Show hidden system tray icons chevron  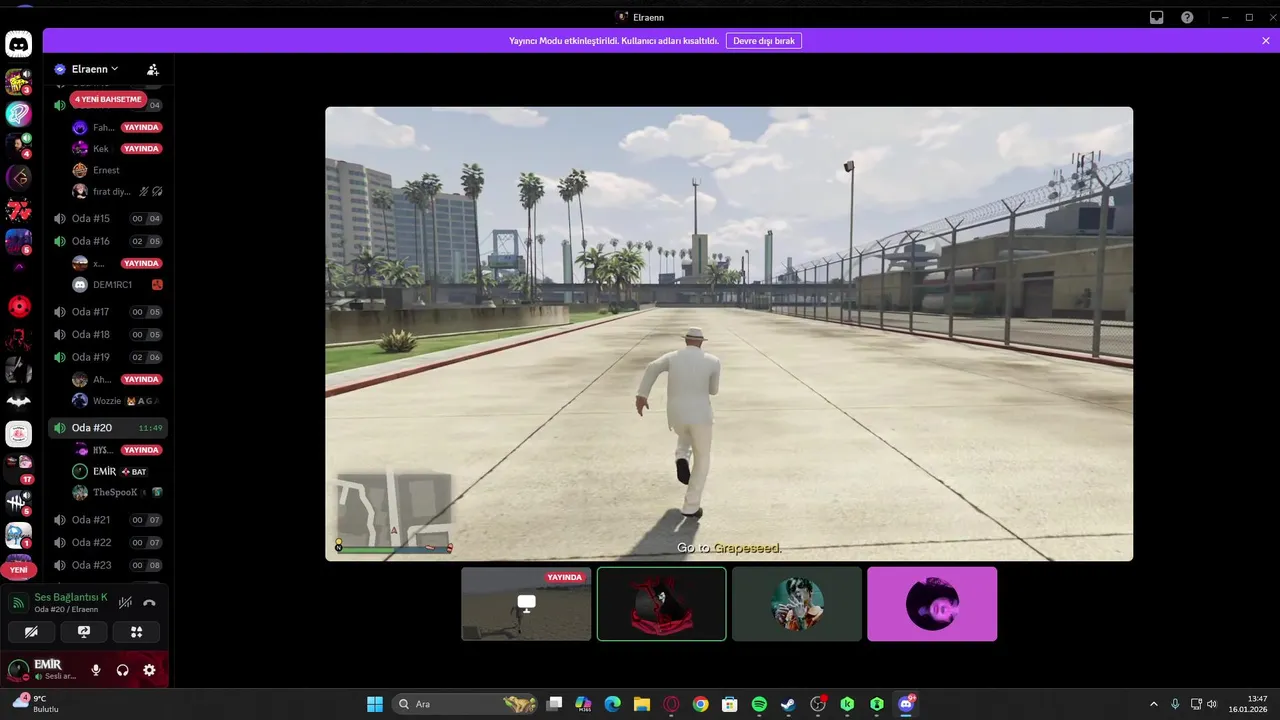point(1153,704)
